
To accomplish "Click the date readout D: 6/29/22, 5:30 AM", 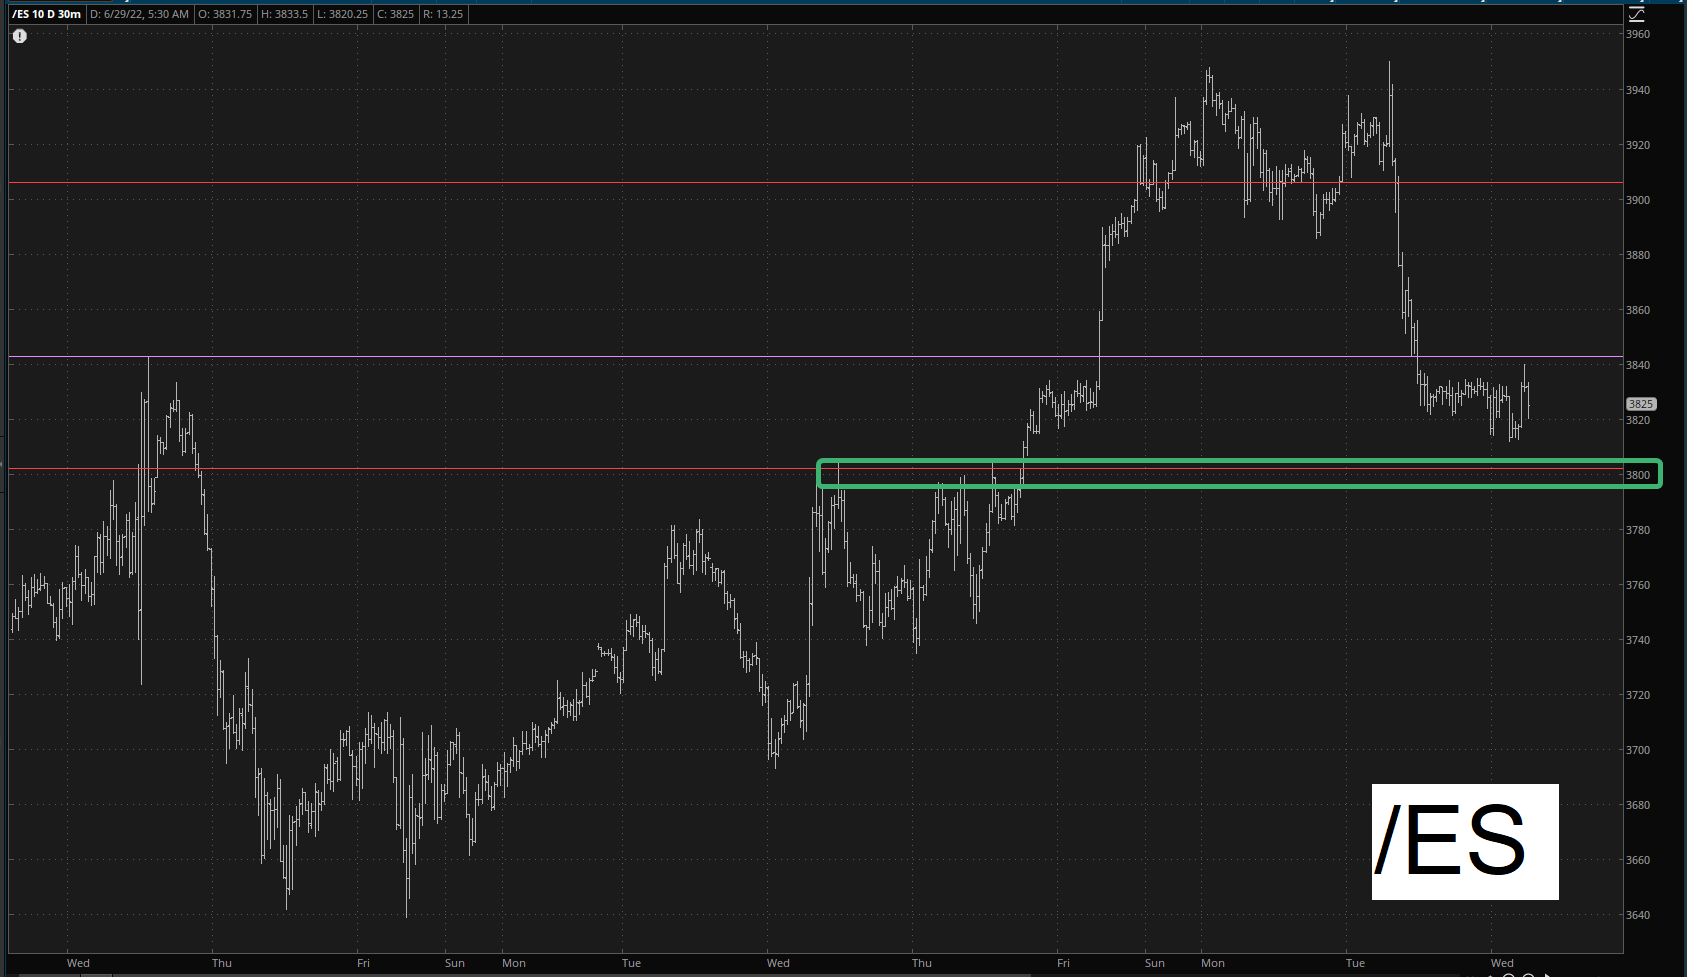I will 139,14.
